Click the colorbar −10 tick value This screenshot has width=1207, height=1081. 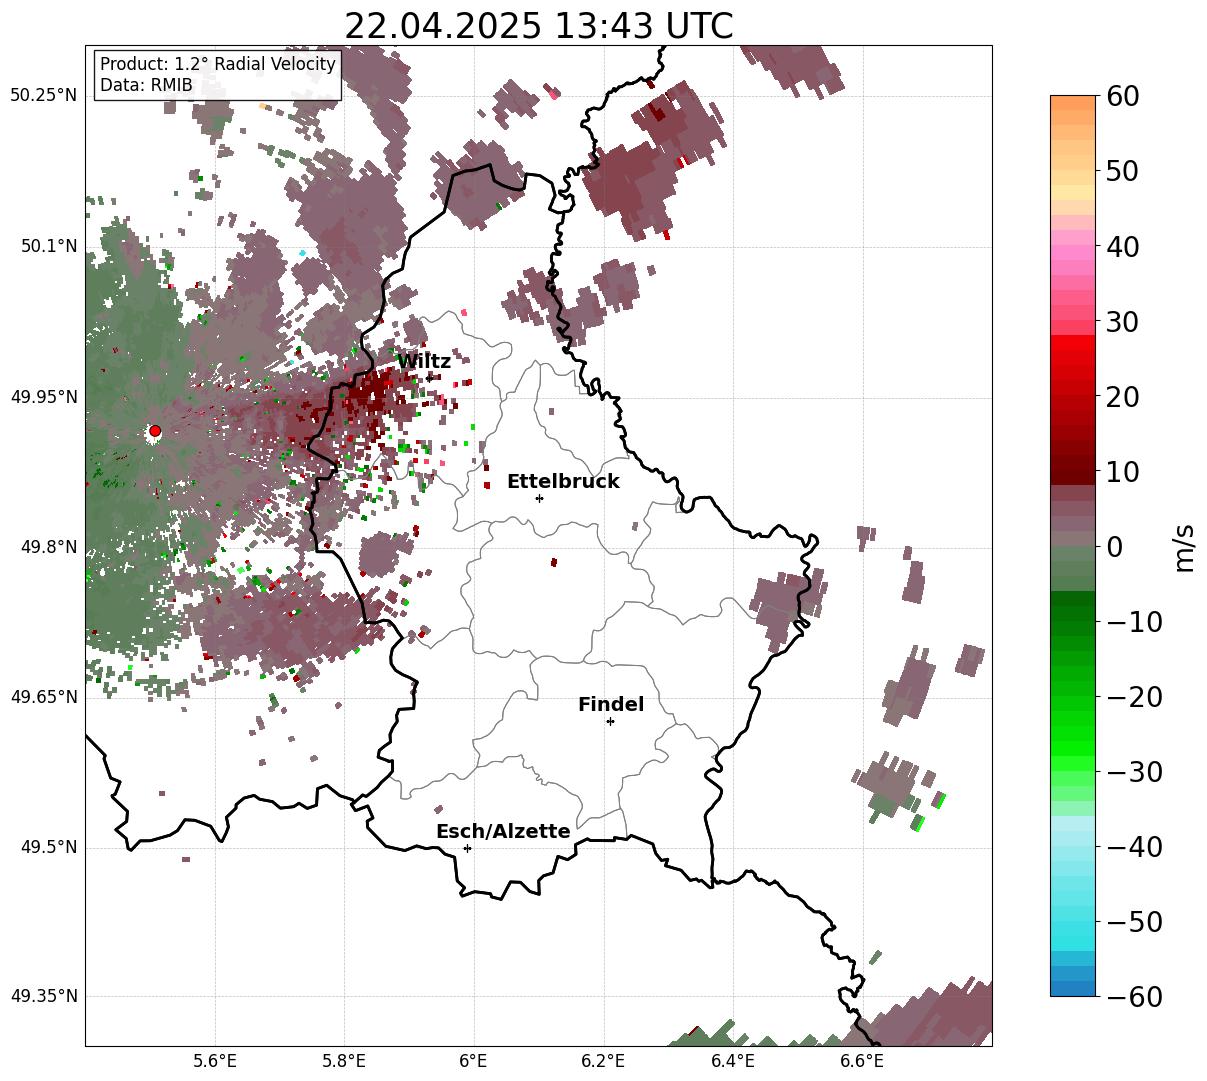[1134, 621]
